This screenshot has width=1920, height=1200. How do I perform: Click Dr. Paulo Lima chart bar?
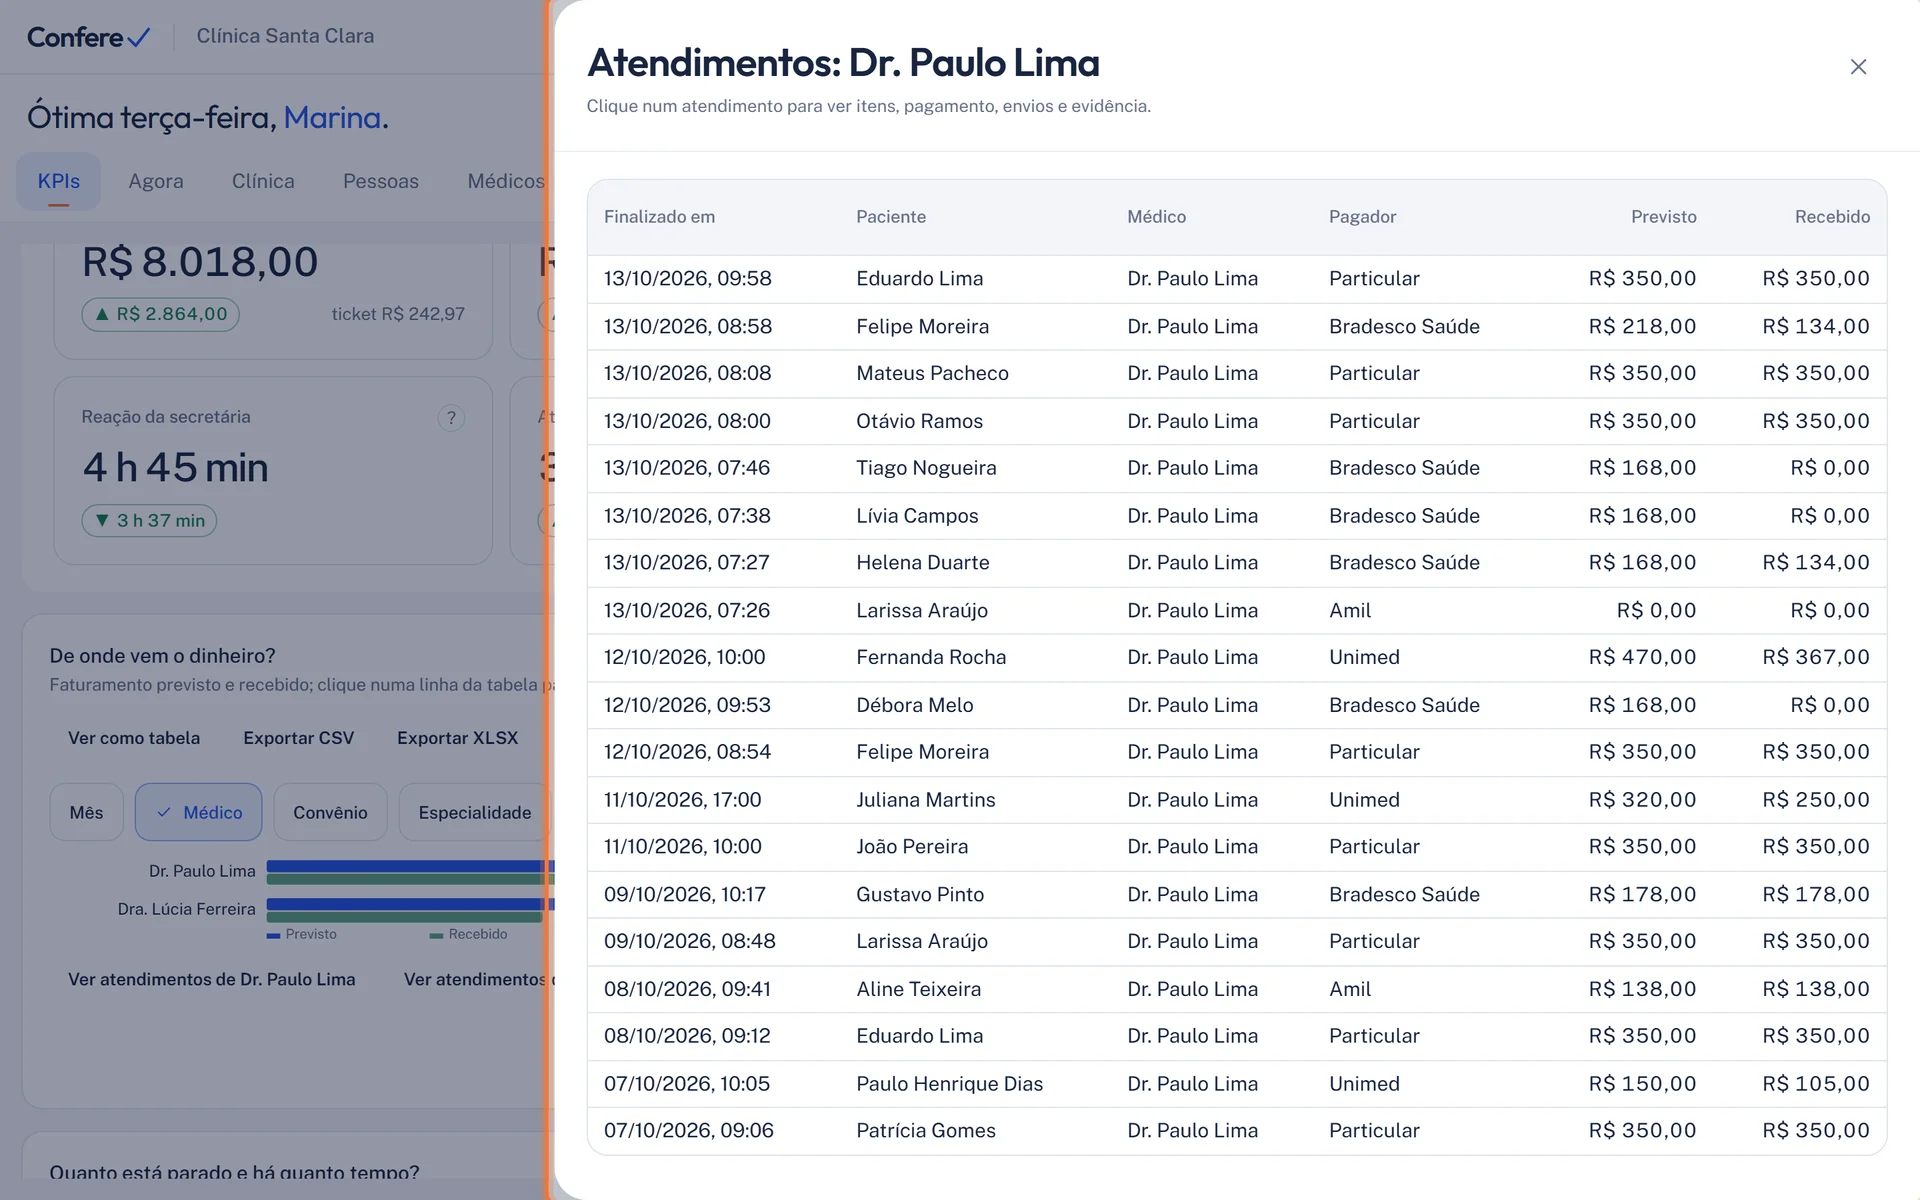pyautogui.click(x=408, y=872)
